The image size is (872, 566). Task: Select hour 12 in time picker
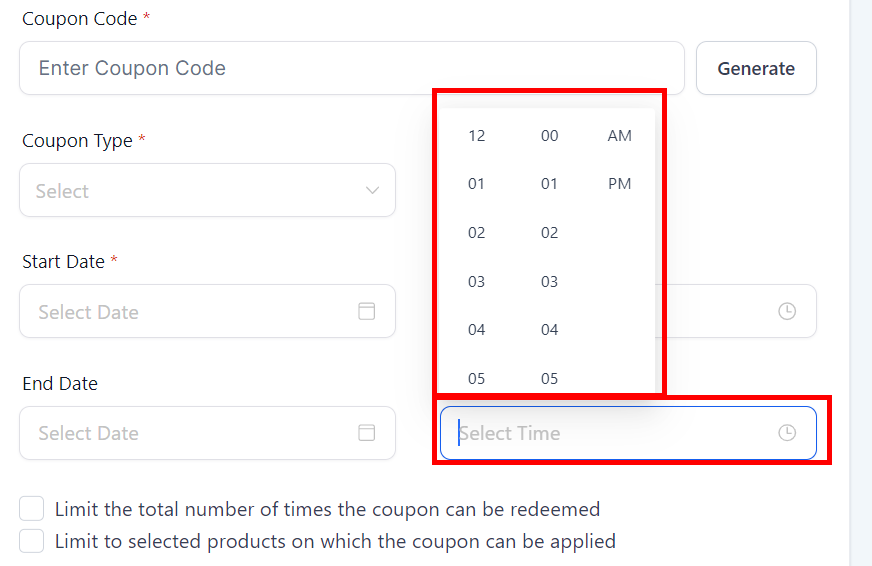point(477,135)
